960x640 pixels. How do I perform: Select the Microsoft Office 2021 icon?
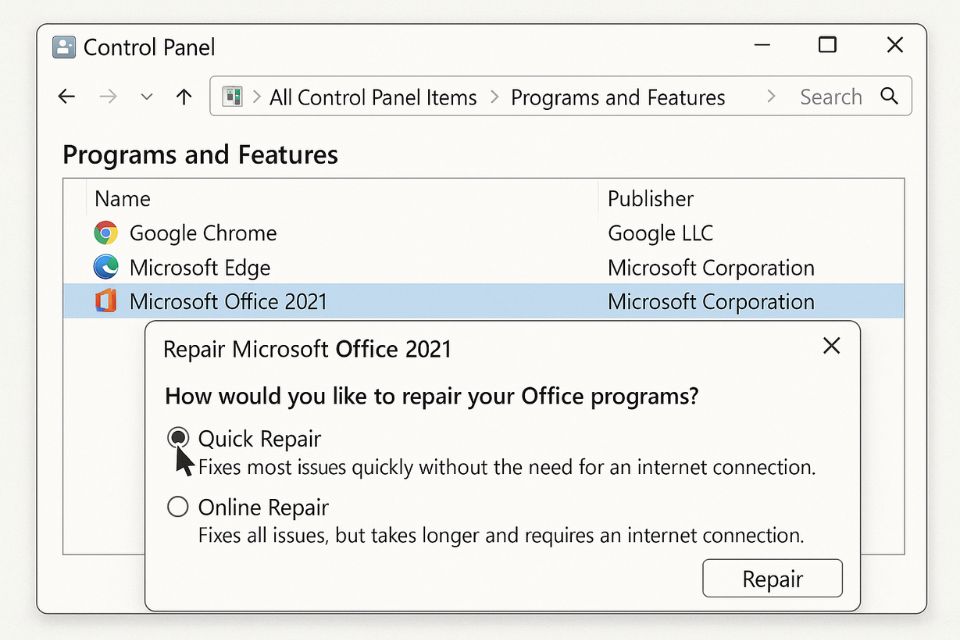(107, 301)
